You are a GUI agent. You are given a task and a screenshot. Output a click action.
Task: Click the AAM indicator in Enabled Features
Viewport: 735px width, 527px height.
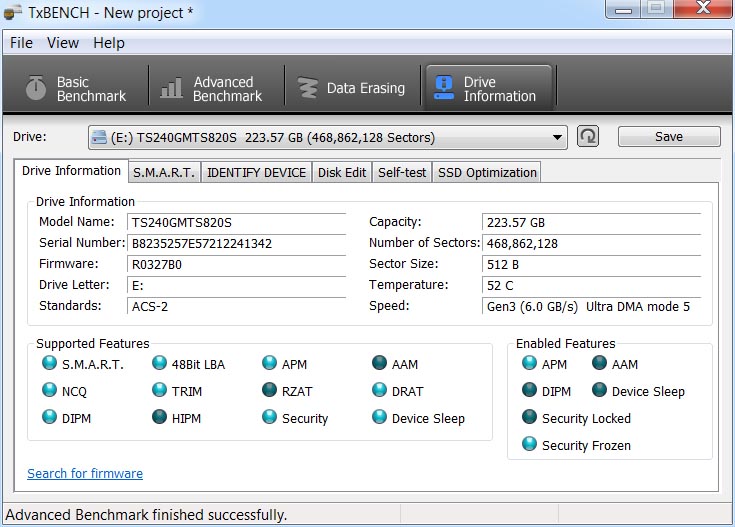point(600,363)
